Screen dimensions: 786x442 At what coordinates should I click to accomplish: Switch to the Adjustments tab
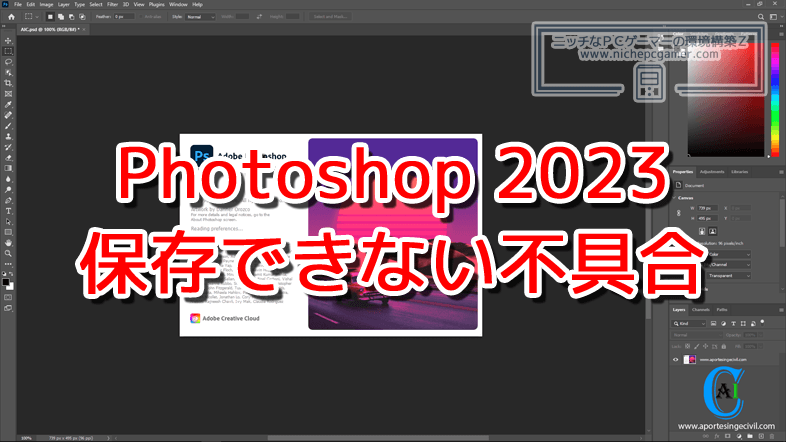point(712,172)
